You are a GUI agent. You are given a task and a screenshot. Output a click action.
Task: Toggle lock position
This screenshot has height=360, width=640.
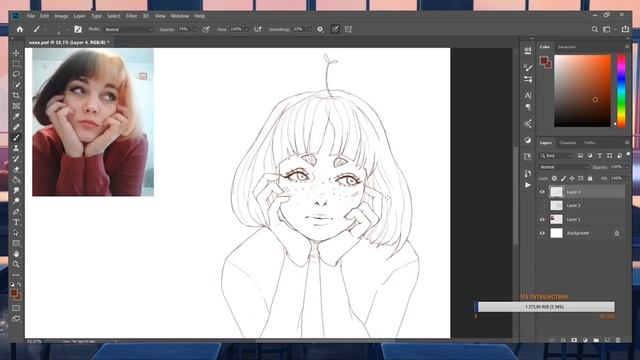pos(572,178)
